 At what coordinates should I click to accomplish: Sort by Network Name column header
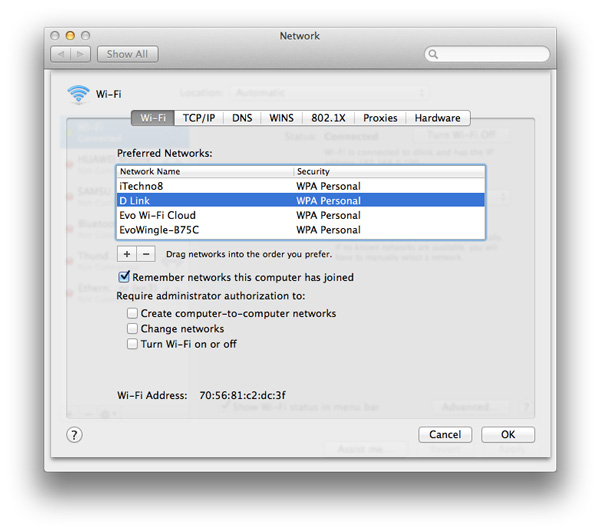click(205, 171)
